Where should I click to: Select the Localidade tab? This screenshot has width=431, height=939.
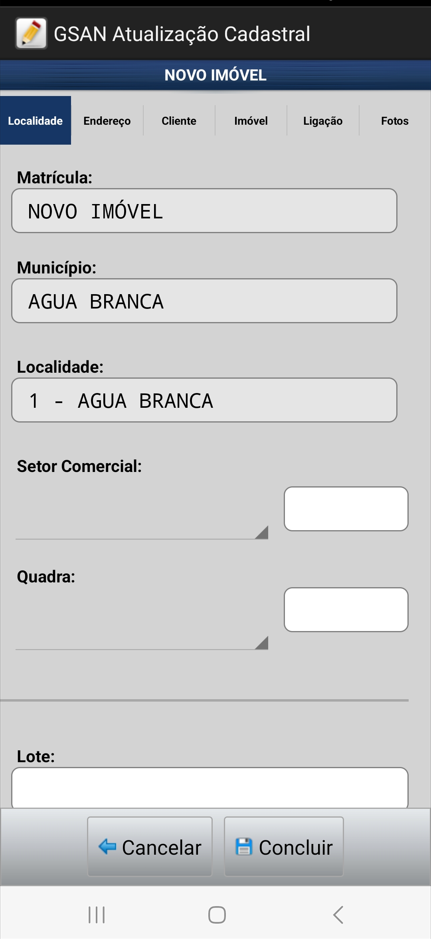click(x=35, y=121)
